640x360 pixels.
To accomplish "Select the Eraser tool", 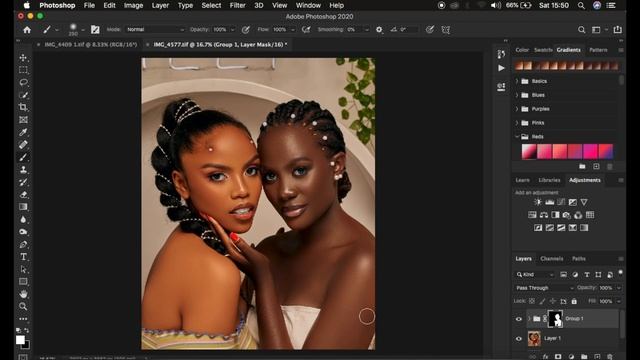I will coord(23,194).
